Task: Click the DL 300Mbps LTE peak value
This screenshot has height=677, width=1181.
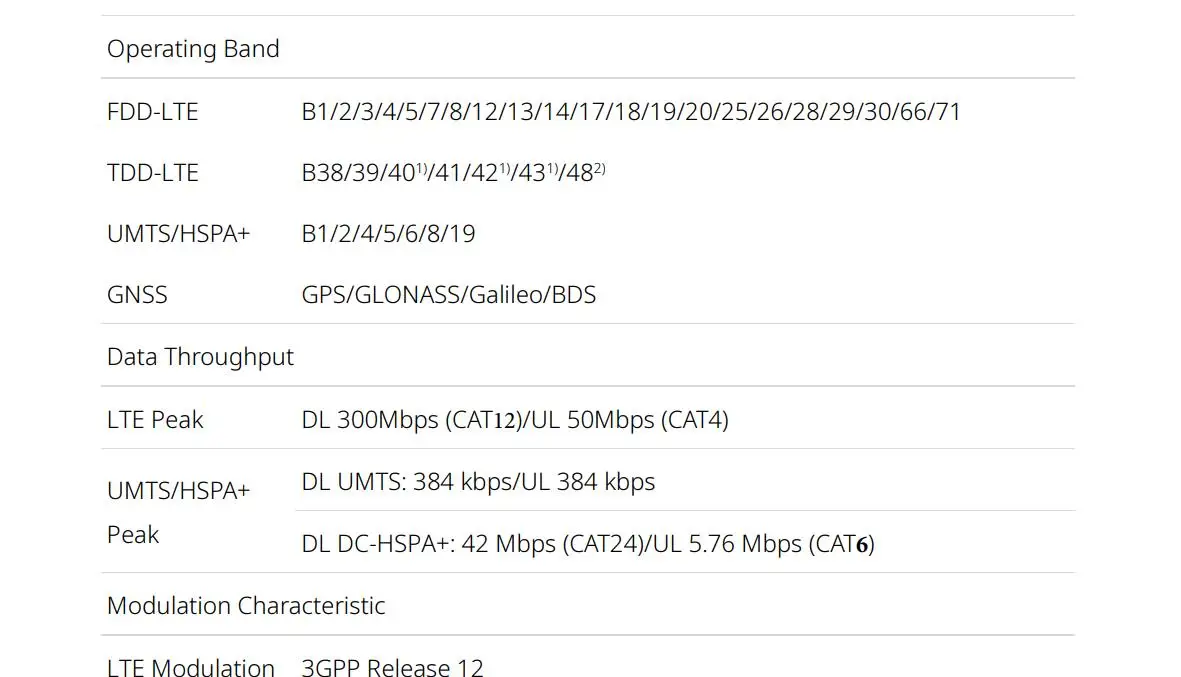Action: 410,420
